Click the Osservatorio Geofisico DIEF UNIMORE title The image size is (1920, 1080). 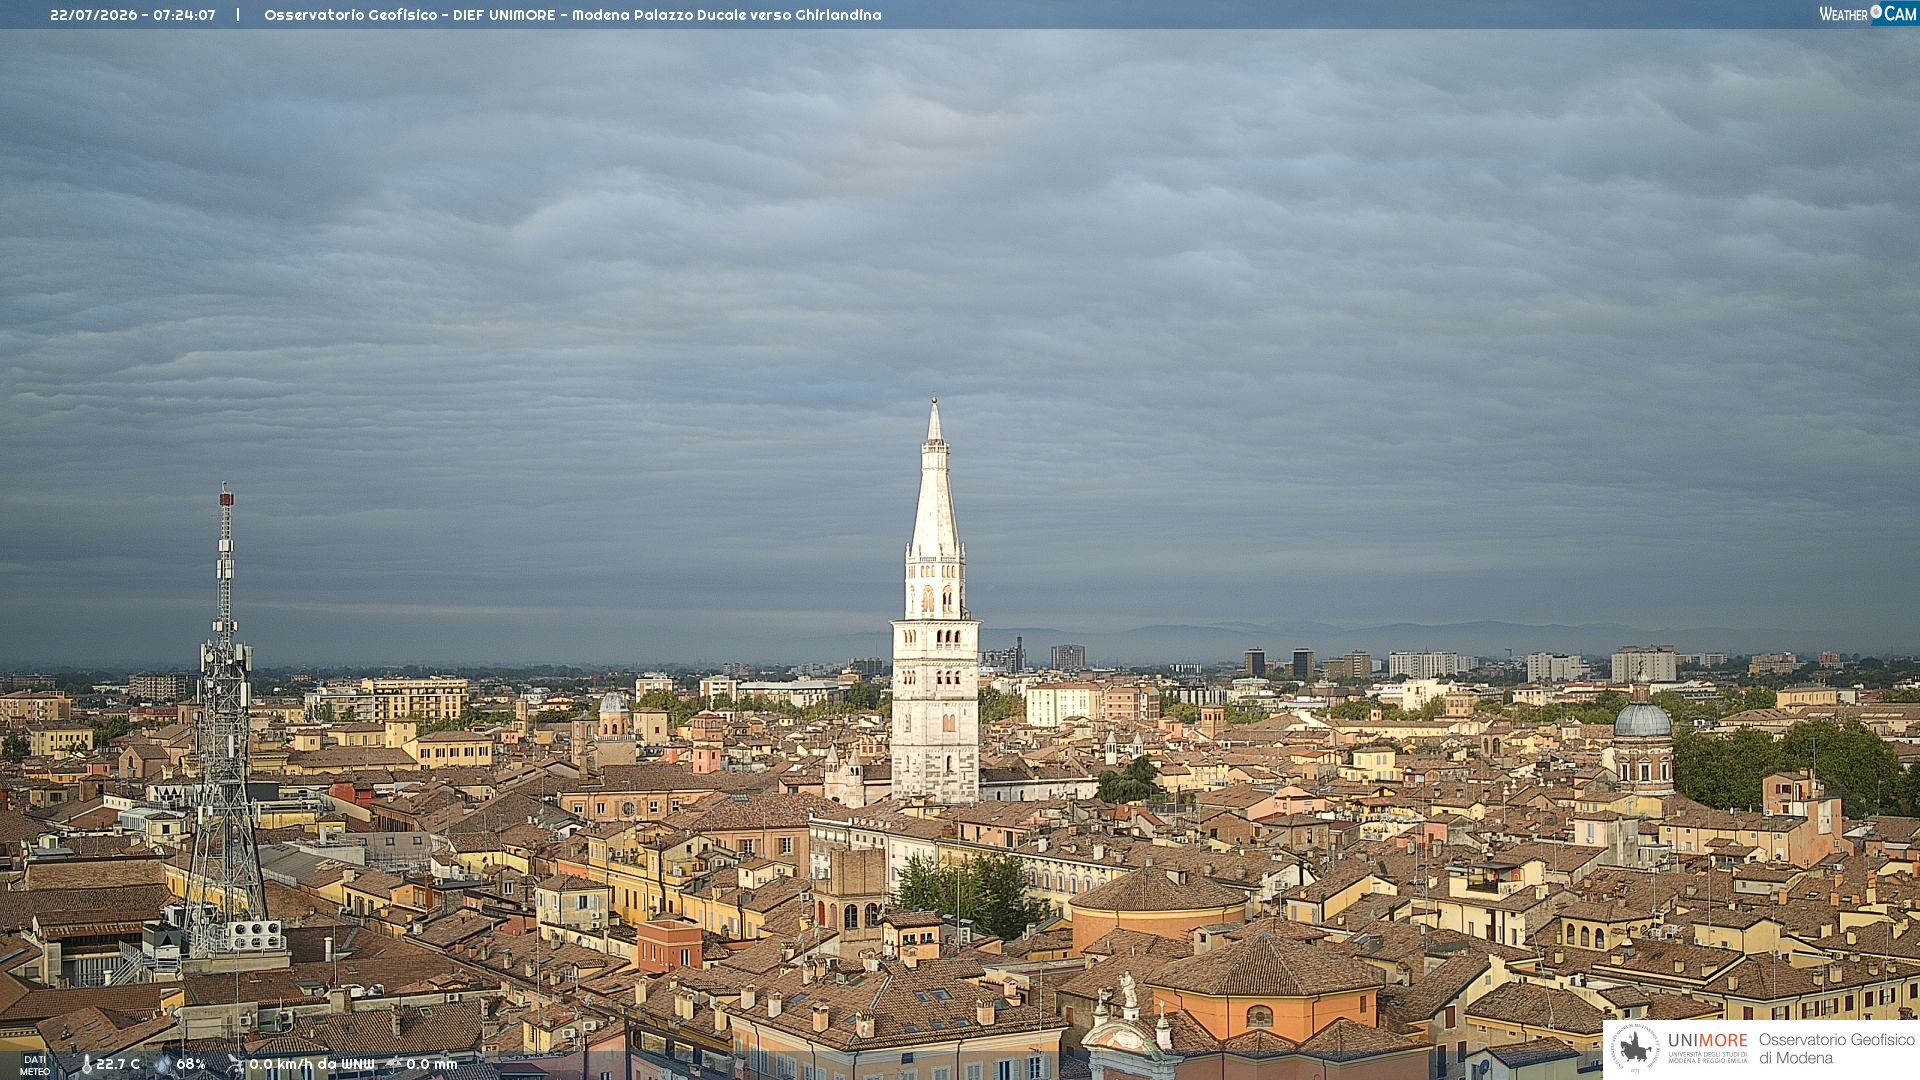coord(573,15)
